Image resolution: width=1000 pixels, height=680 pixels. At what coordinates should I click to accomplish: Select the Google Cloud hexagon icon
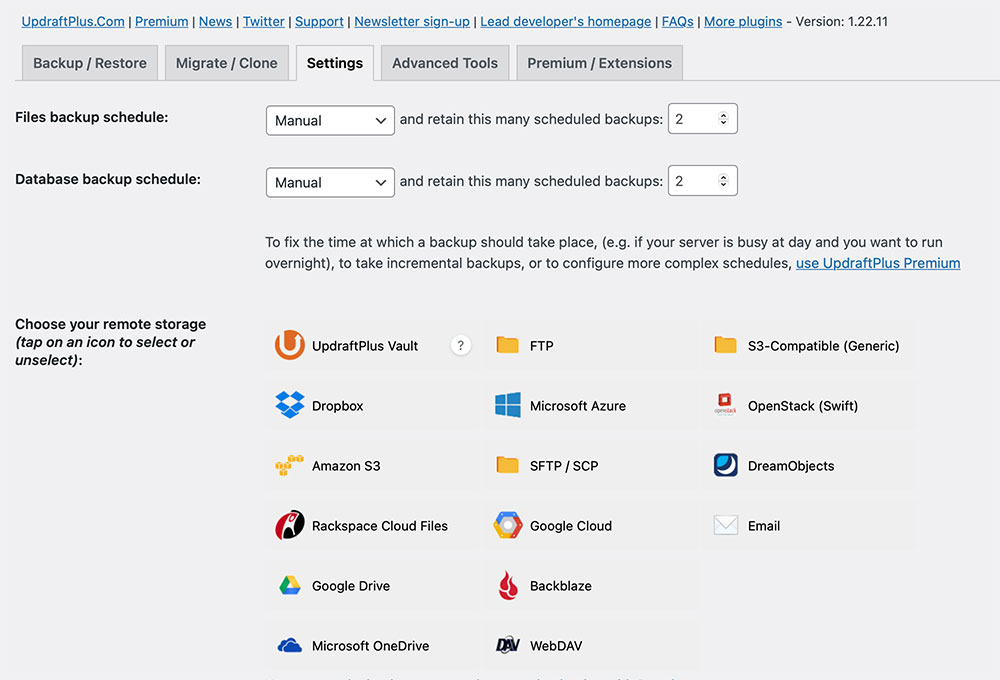pos(508,525)
